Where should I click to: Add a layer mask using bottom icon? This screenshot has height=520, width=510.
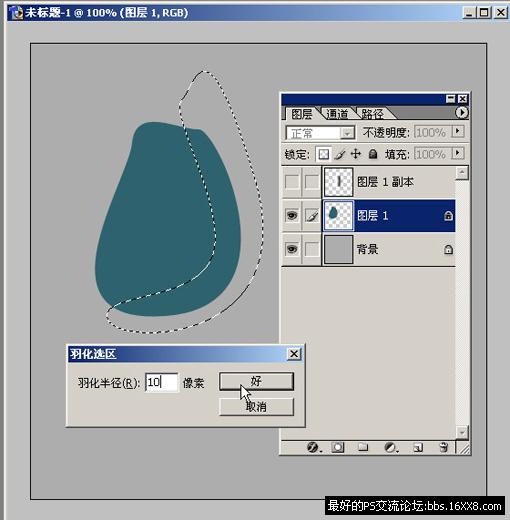click(337, 447)
